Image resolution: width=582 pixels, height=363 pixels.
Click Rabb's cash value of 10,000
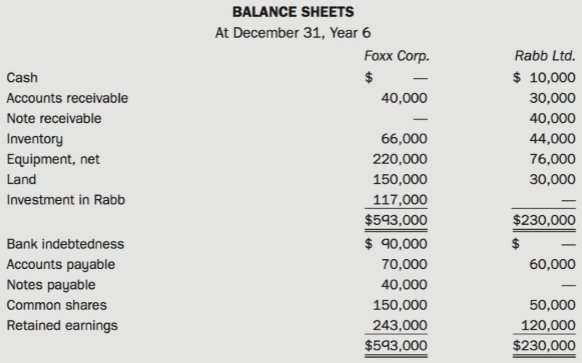point(552,78)
